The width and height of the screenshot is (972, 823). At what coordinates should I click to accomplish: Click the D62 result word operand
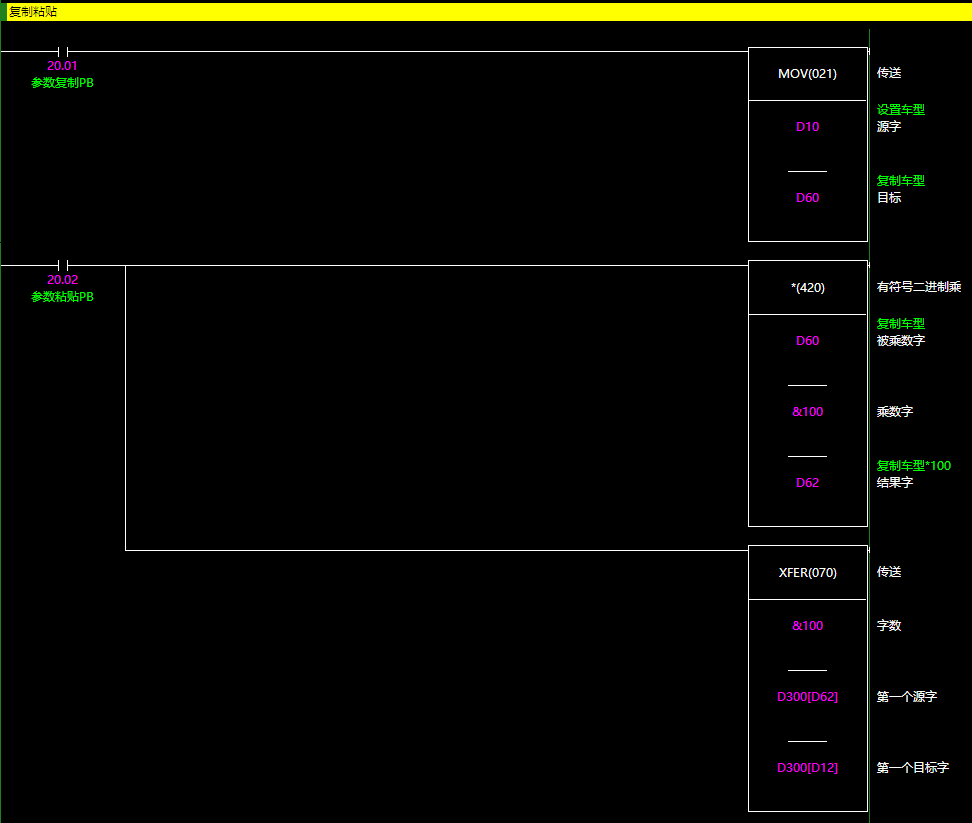coord(807,483)
